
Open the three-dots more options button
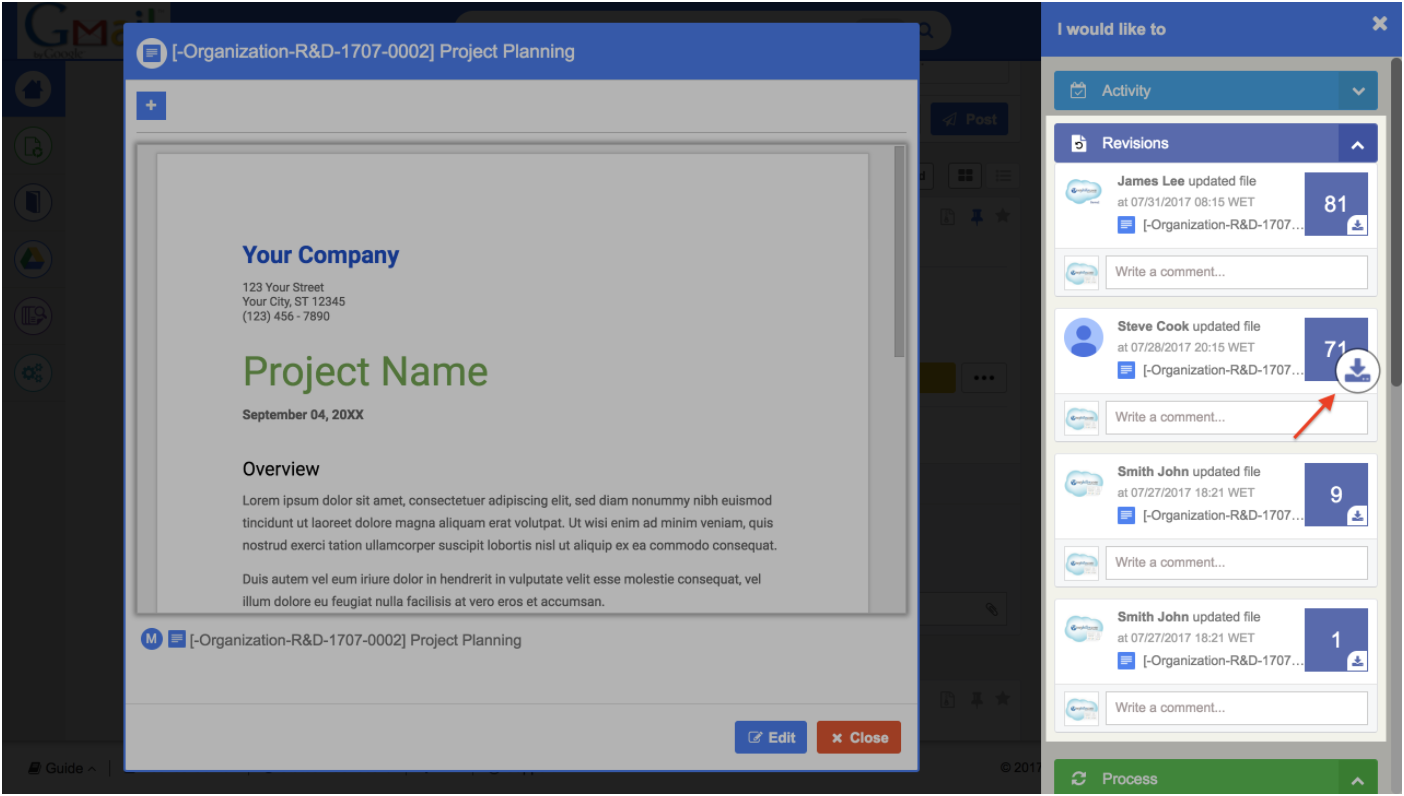tap(984, 378)
